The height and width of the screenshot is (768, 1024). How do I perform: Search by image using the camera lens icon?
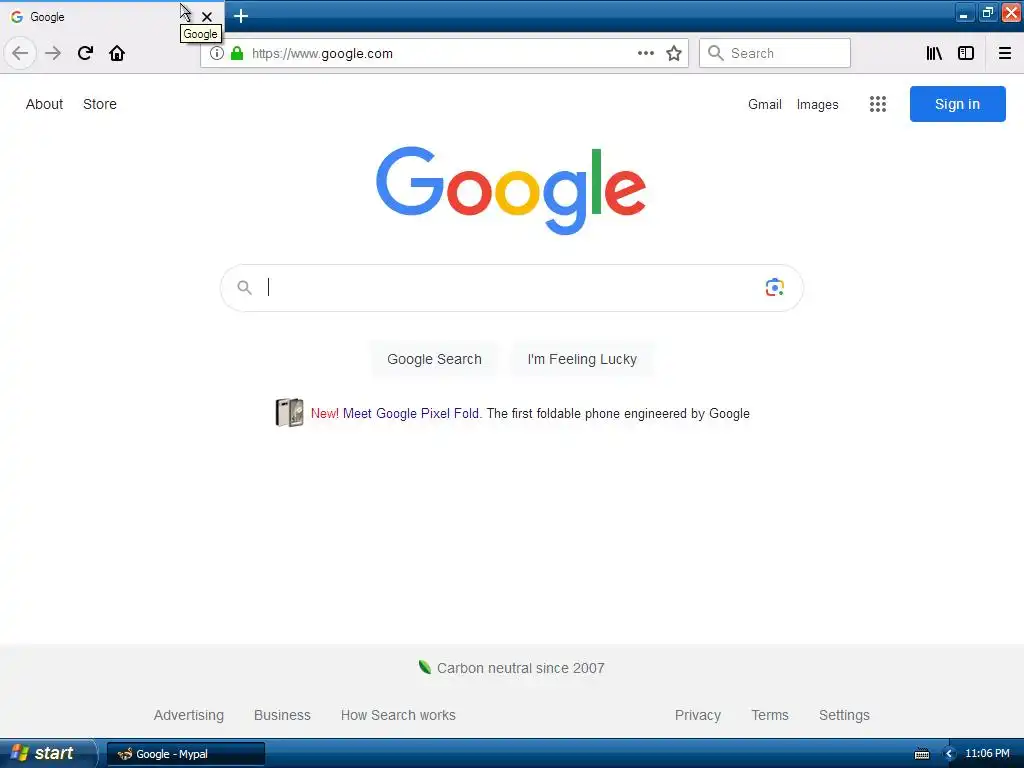click(x=775, y=287)
